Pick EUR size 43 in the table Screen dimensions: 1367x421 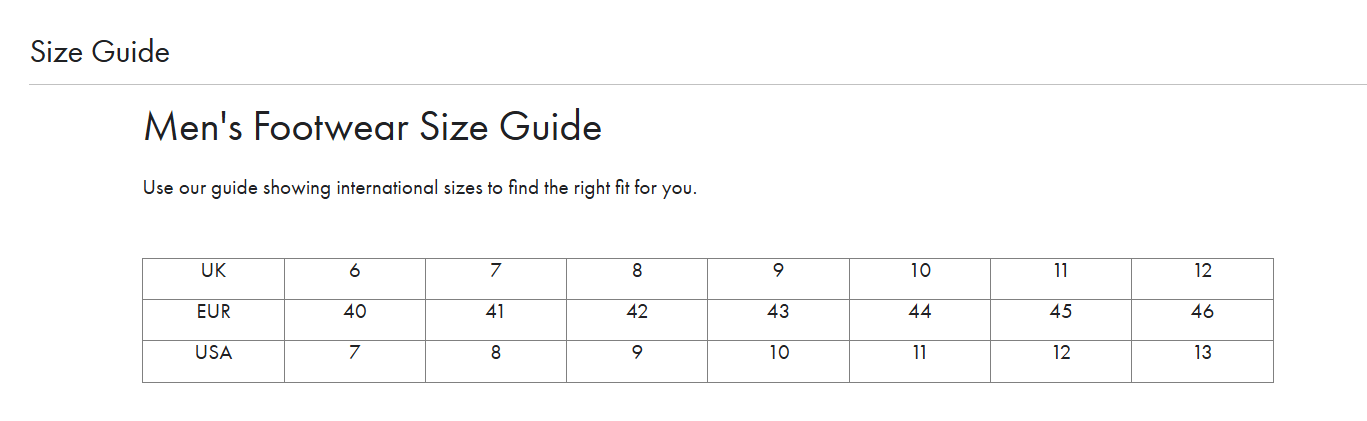(778, 320)
